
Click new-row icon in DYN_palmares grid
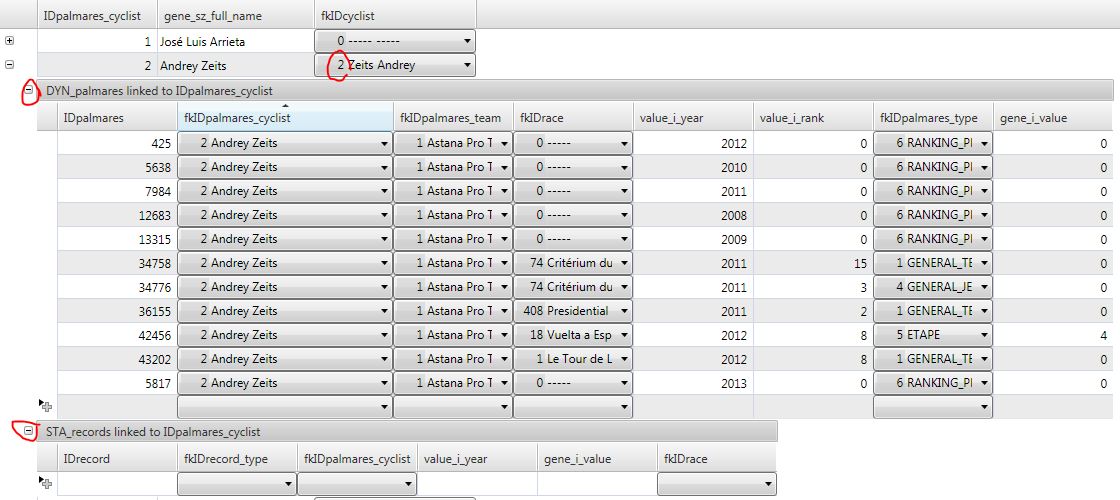point(45,406)
